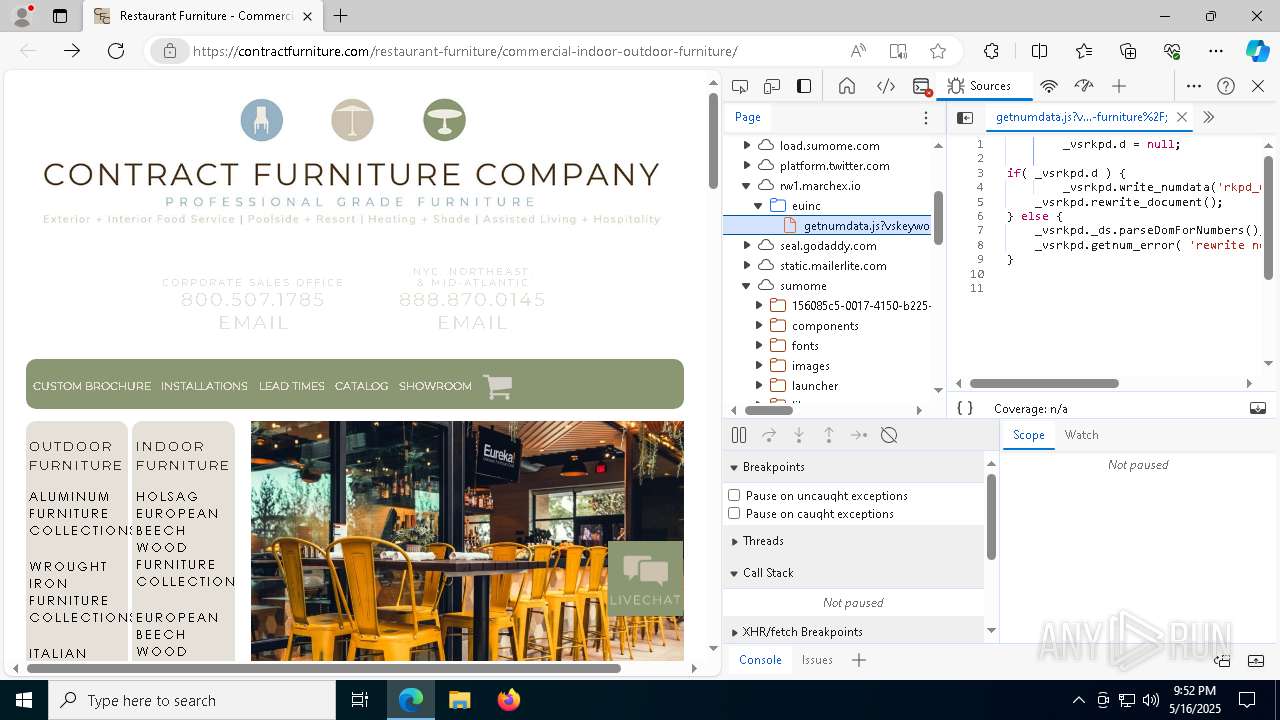The width and height of the screenshot is (1280, 720).
Task: Open File Explorer from taskbar
Action: (459, 700)
